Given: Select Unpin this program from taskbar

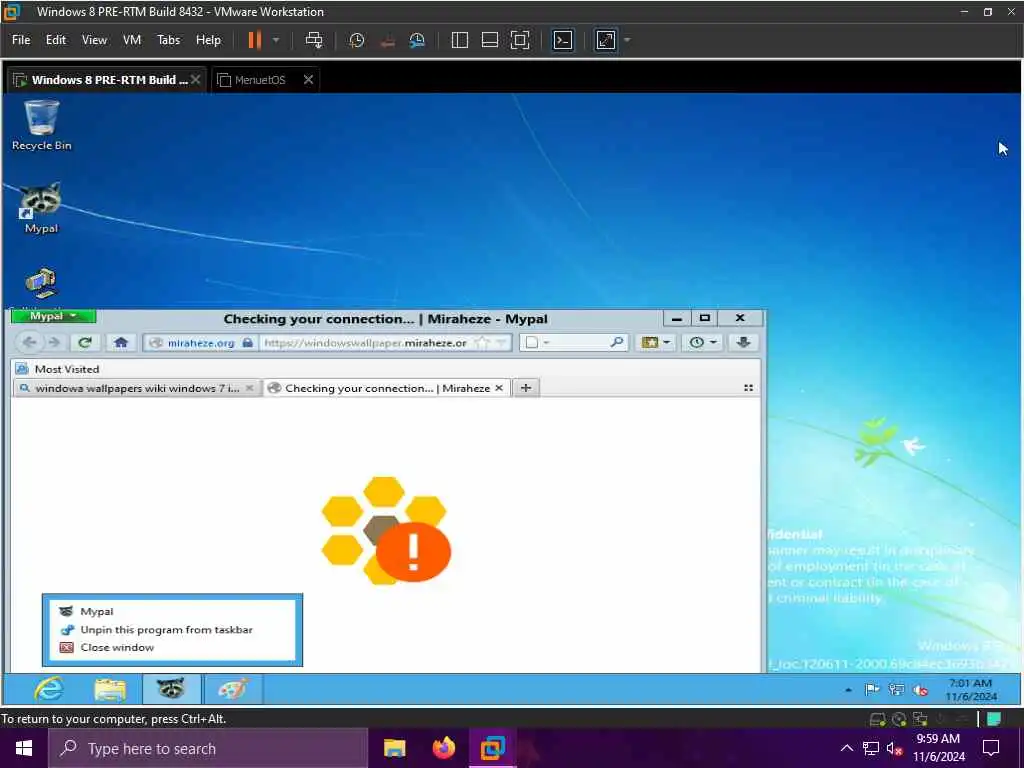Looking at the screenshot, I should (172, 630).
